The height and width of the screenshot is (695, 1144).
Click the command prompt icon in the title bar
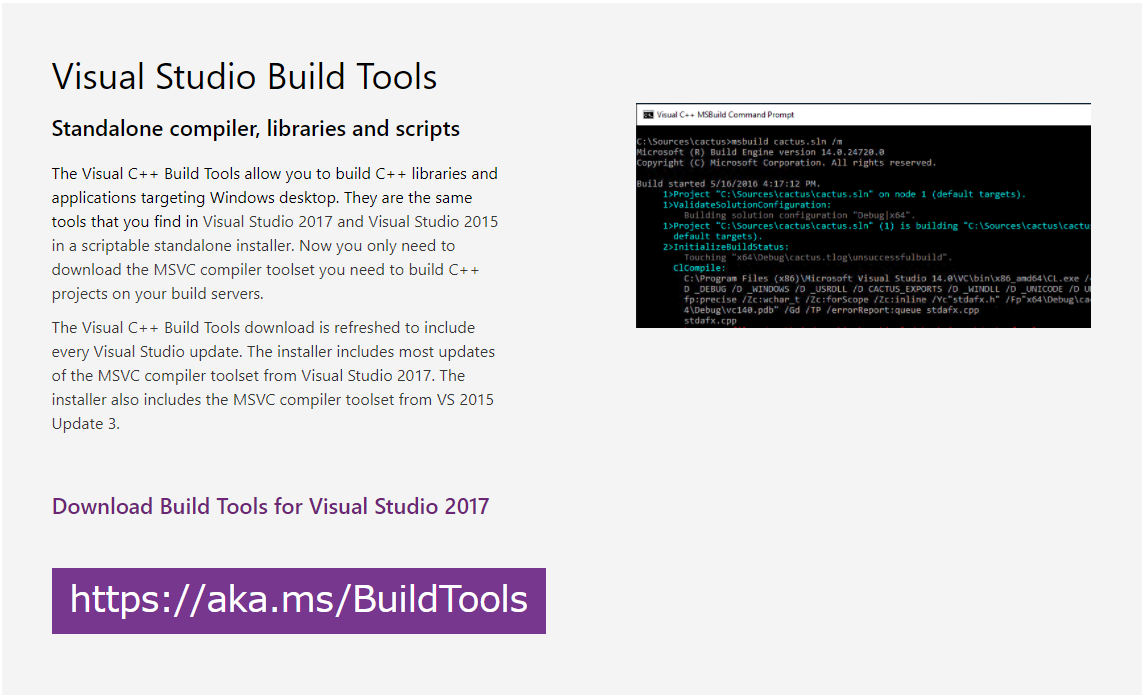[x=648, y=114]
